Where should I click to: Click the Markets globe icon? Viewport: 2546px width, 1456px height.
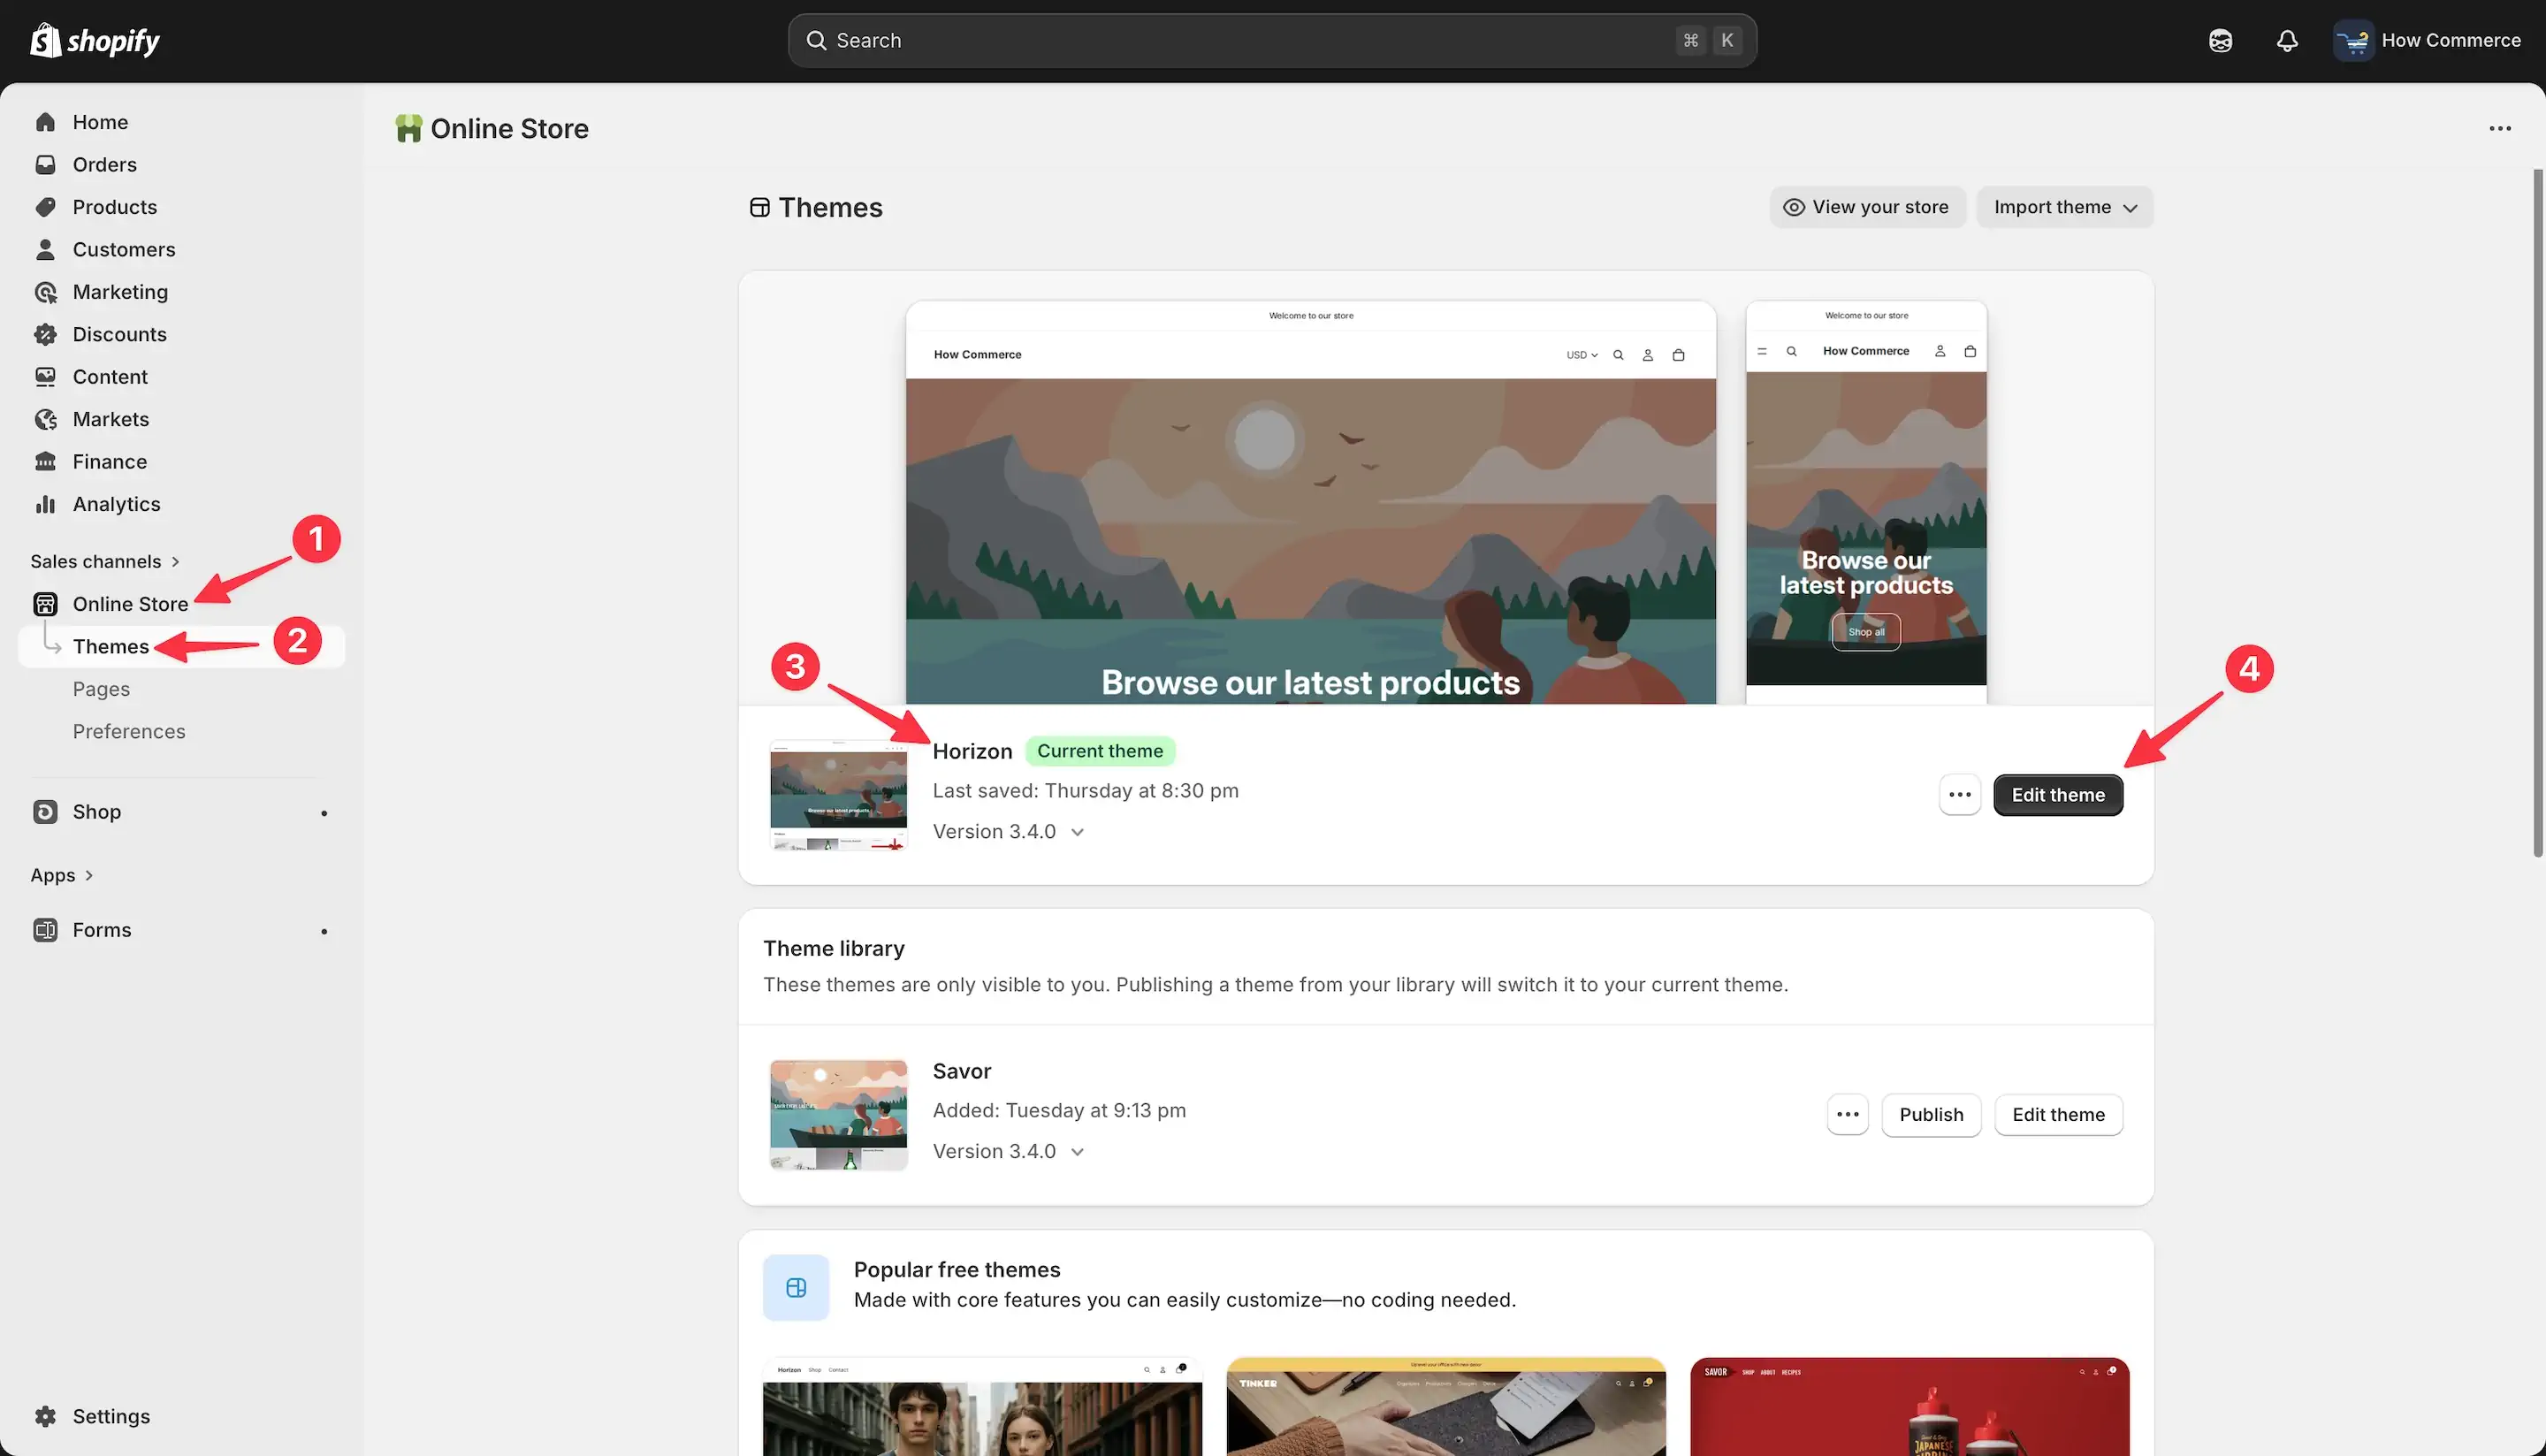(x=45, y=419)
